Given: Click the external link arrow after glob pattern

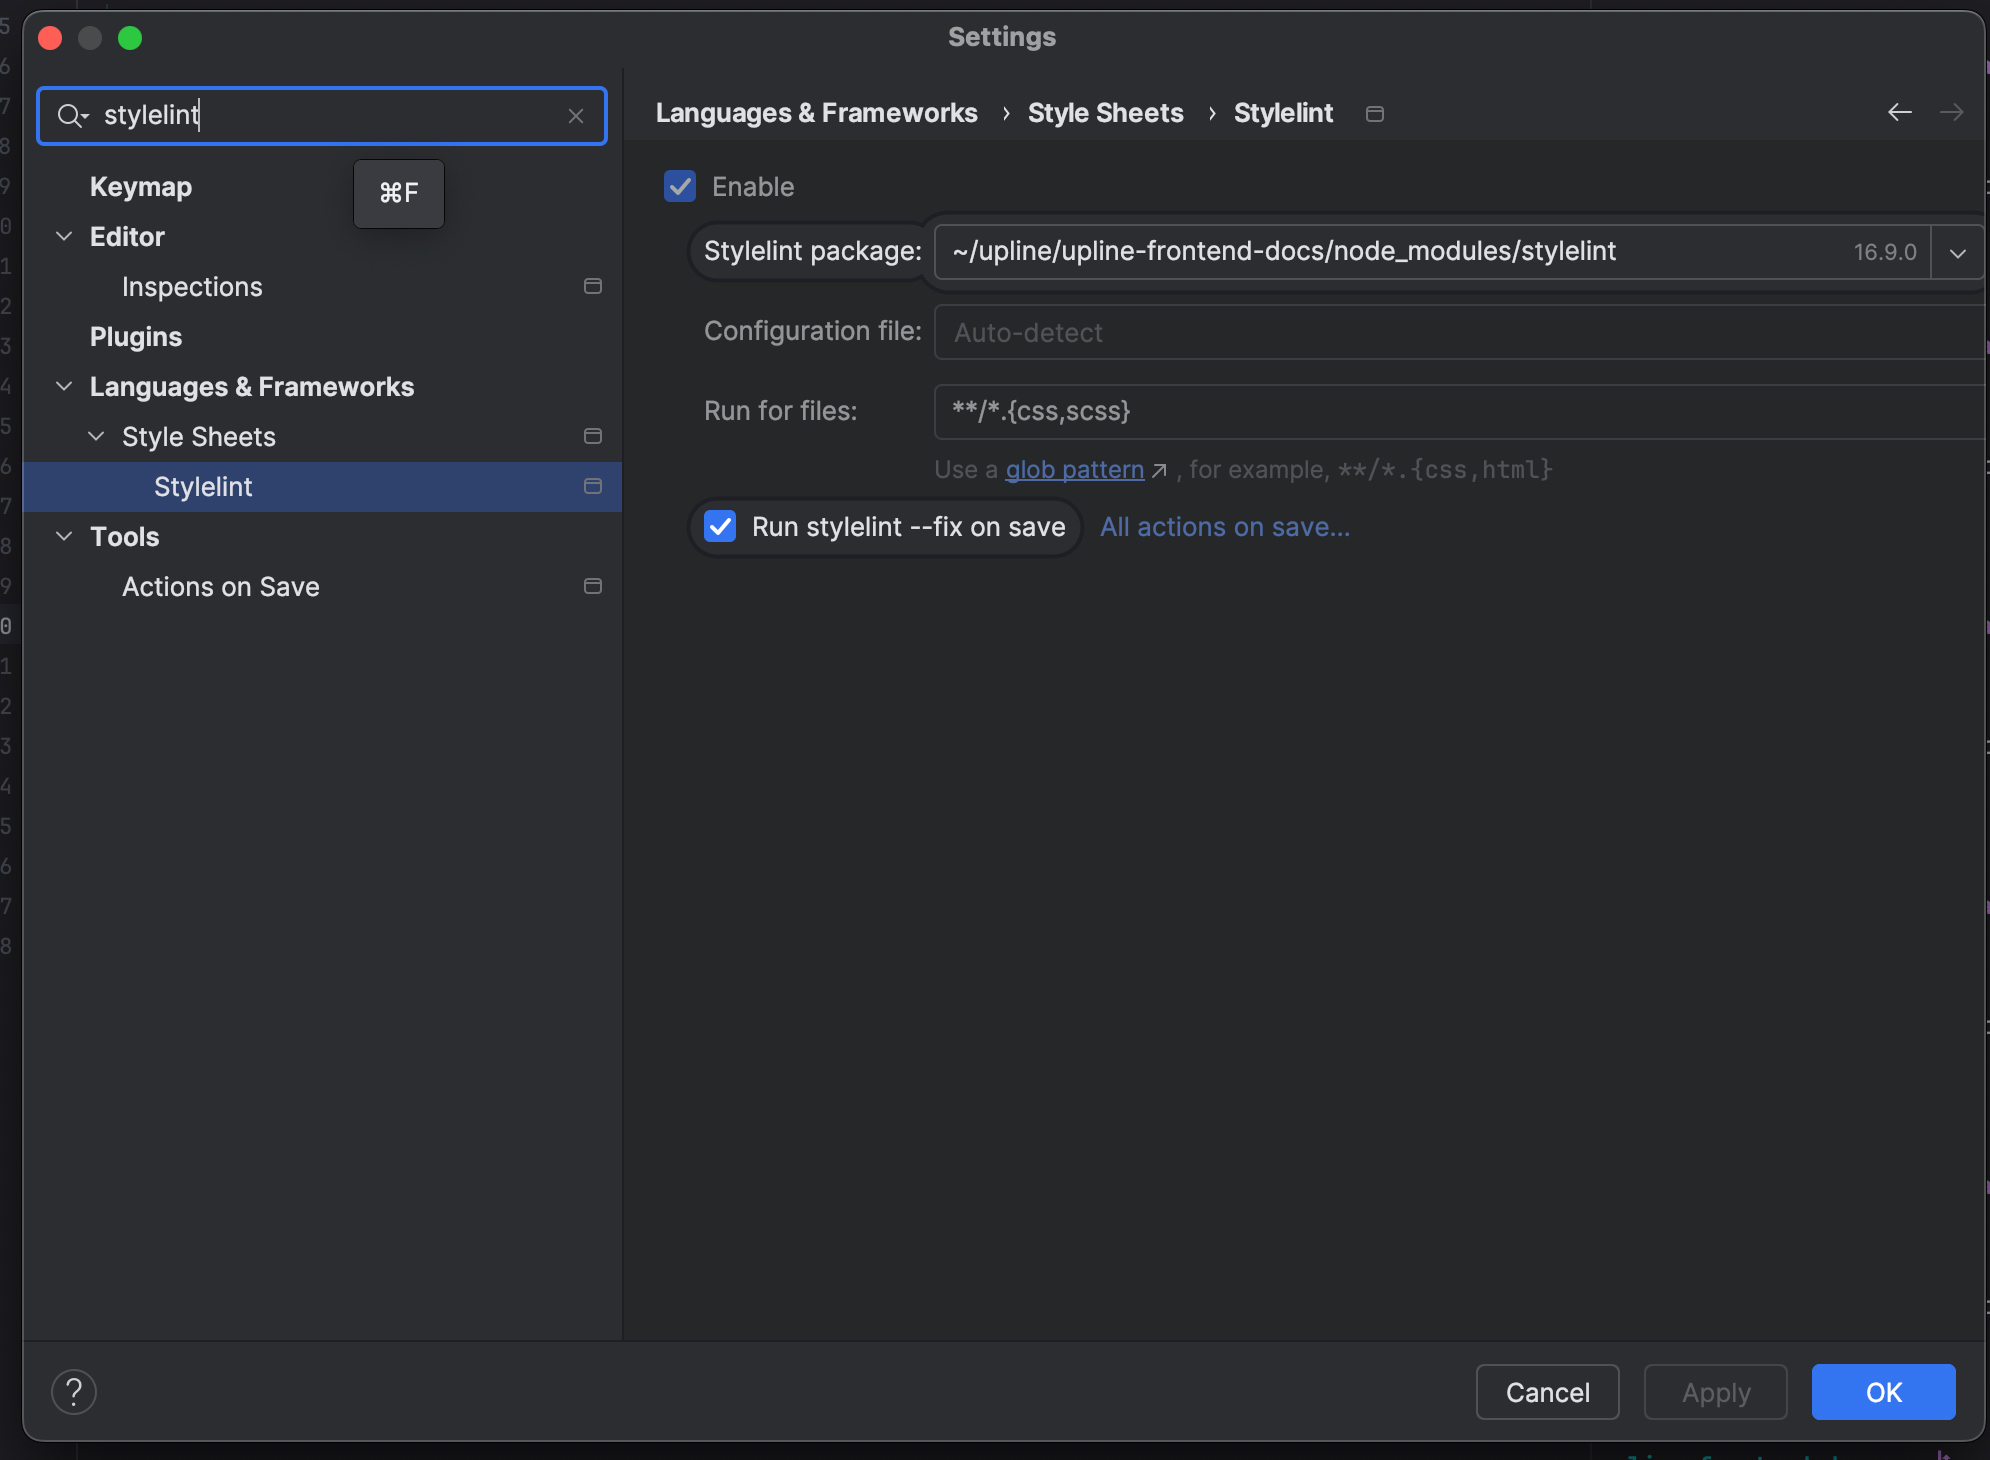Looking at the screenshot, I should (x=1159, y=471).
